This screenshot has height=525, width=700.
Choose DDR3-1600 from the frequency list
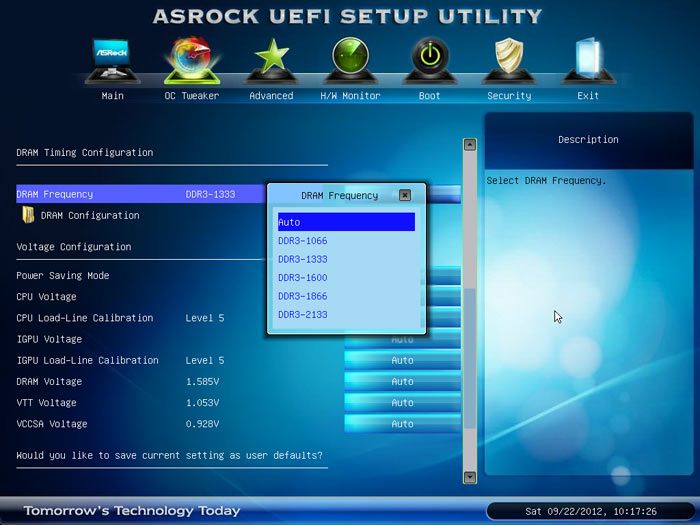click(303, 278)
